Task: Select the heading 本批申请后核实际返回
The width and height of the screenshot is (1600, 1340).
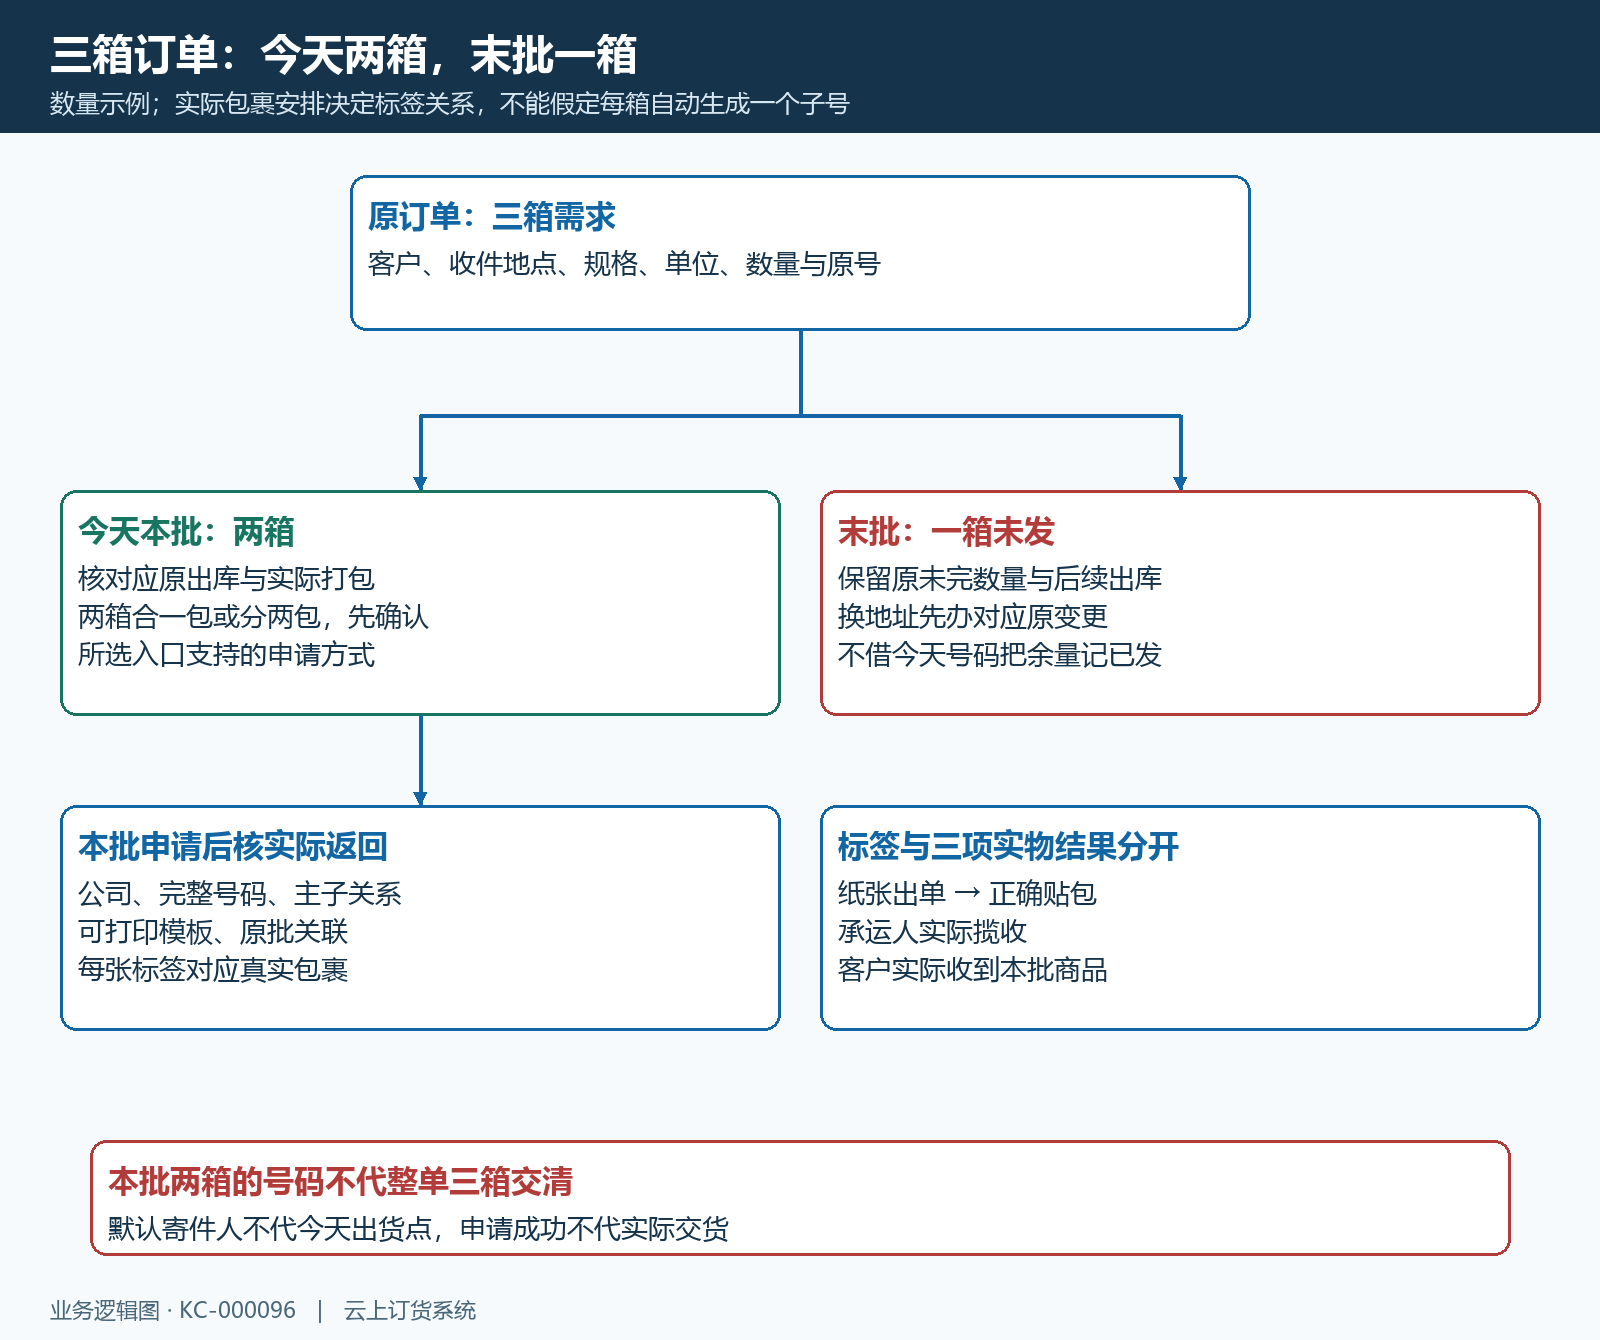Action: 233,846
